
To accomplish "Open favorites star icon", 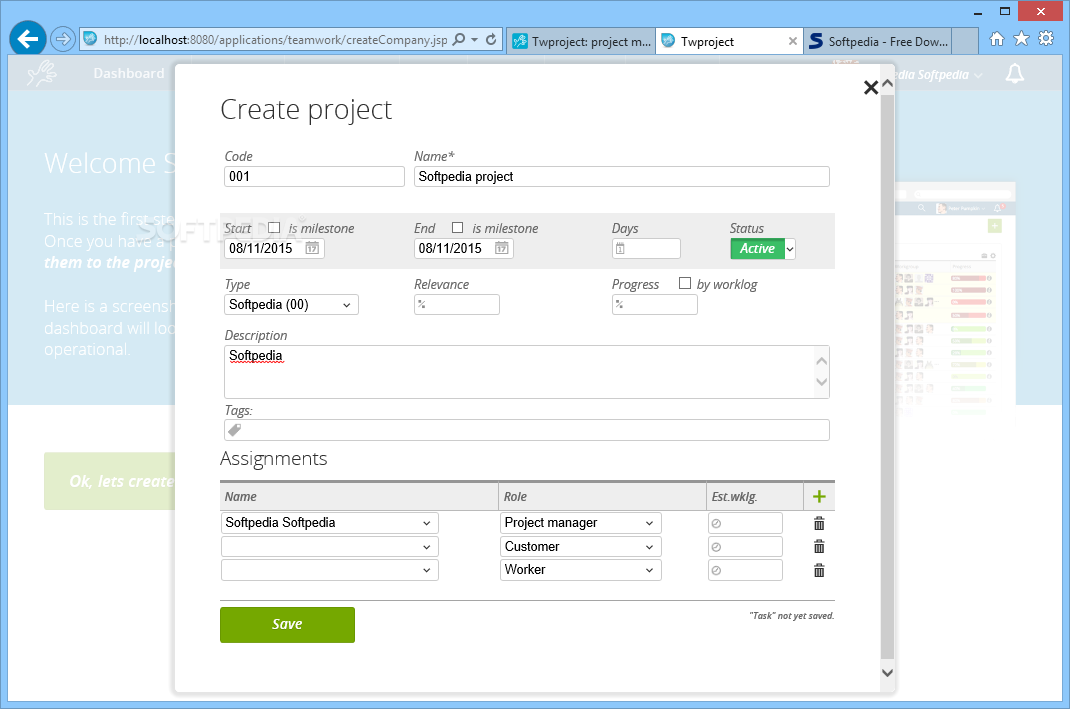I will point(1022,39).
